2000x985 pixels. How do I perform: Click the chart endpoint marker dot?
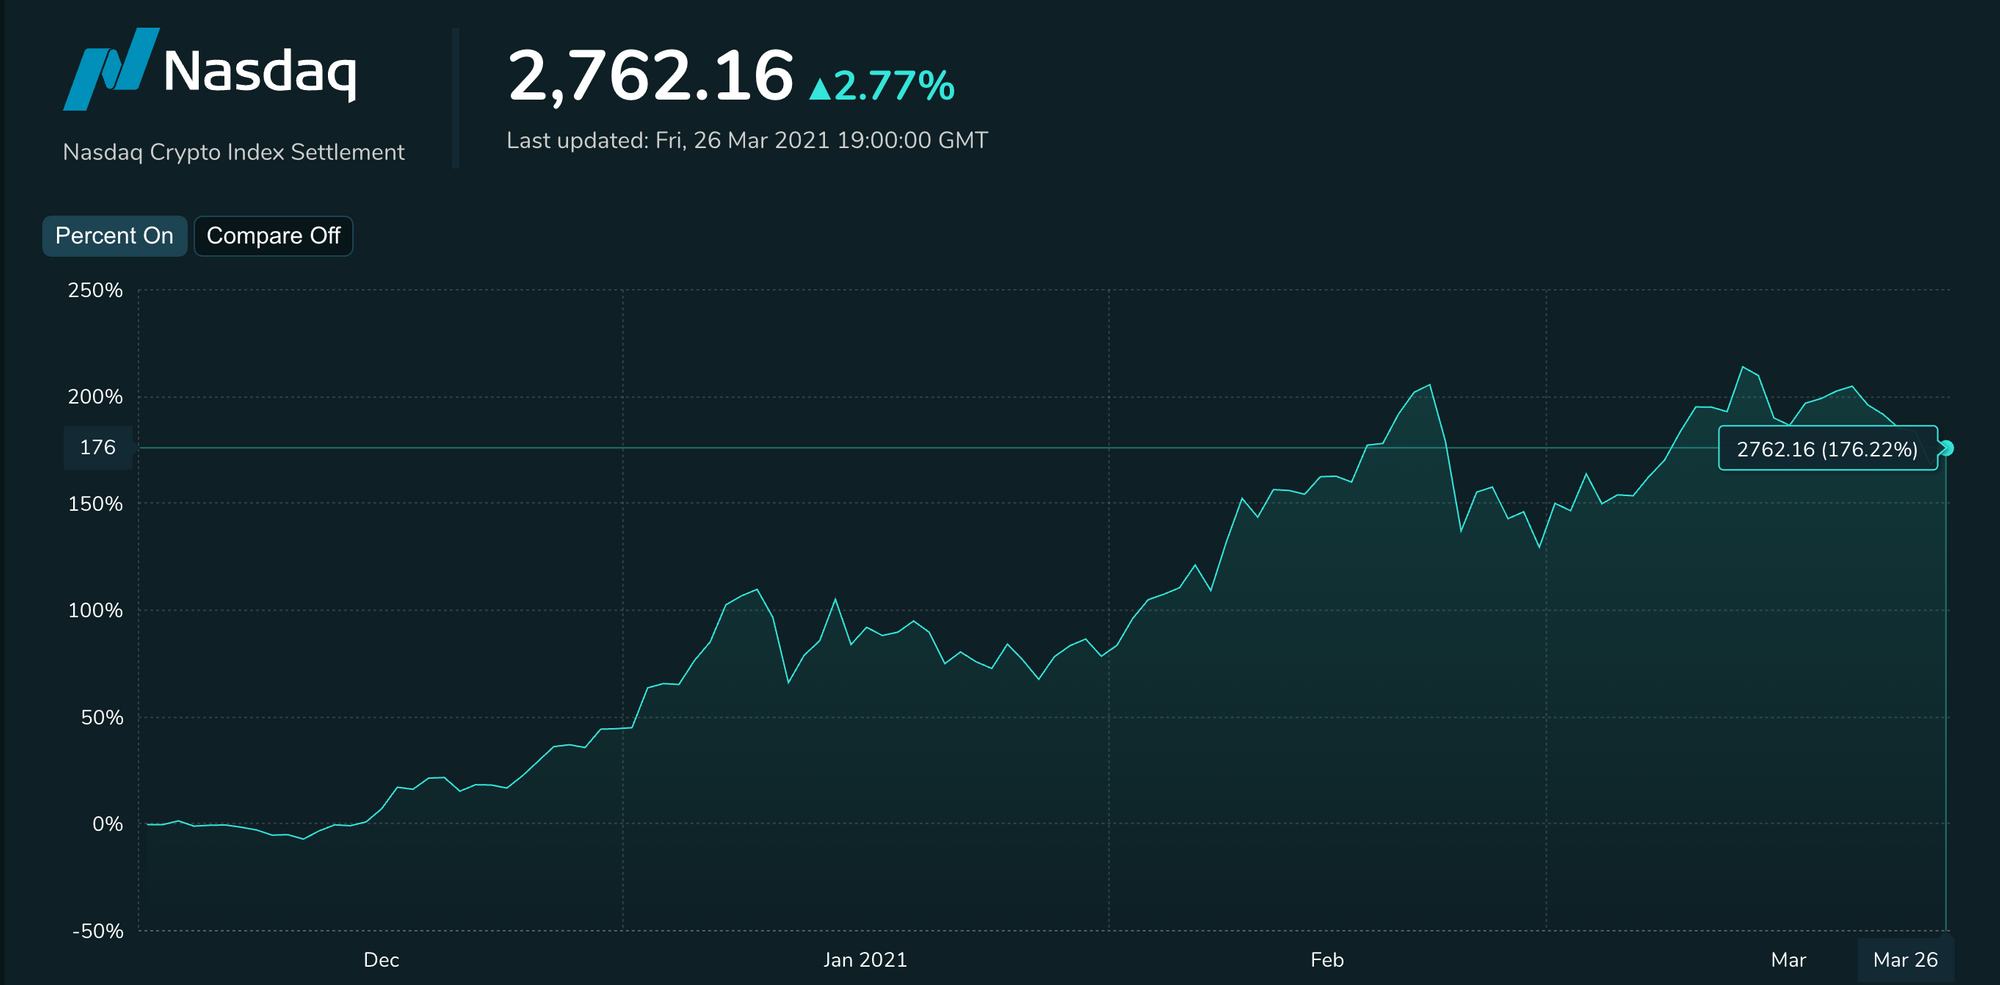pos(1946,448)
